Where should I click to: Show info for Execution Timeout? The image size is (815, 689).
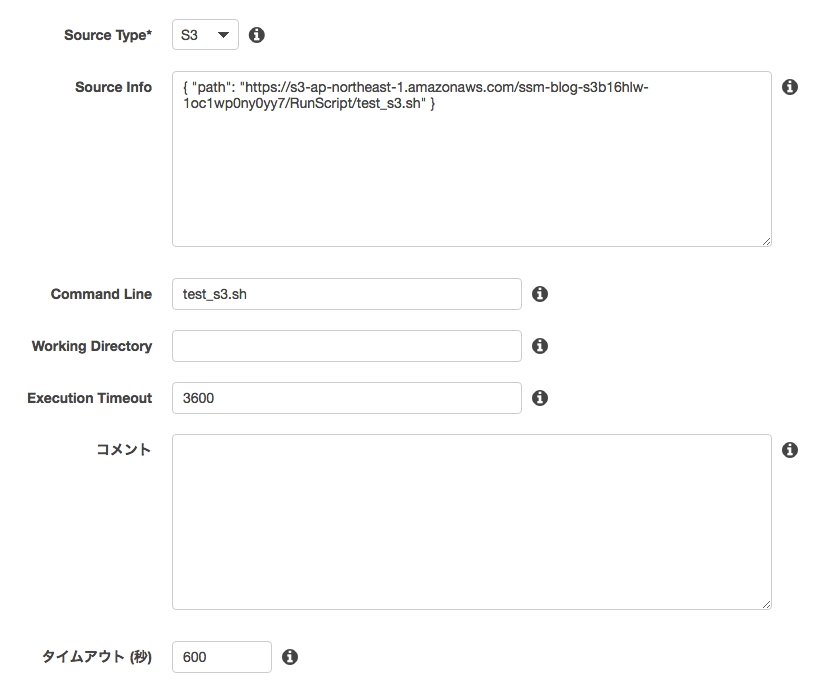click(x=539, y=398)
